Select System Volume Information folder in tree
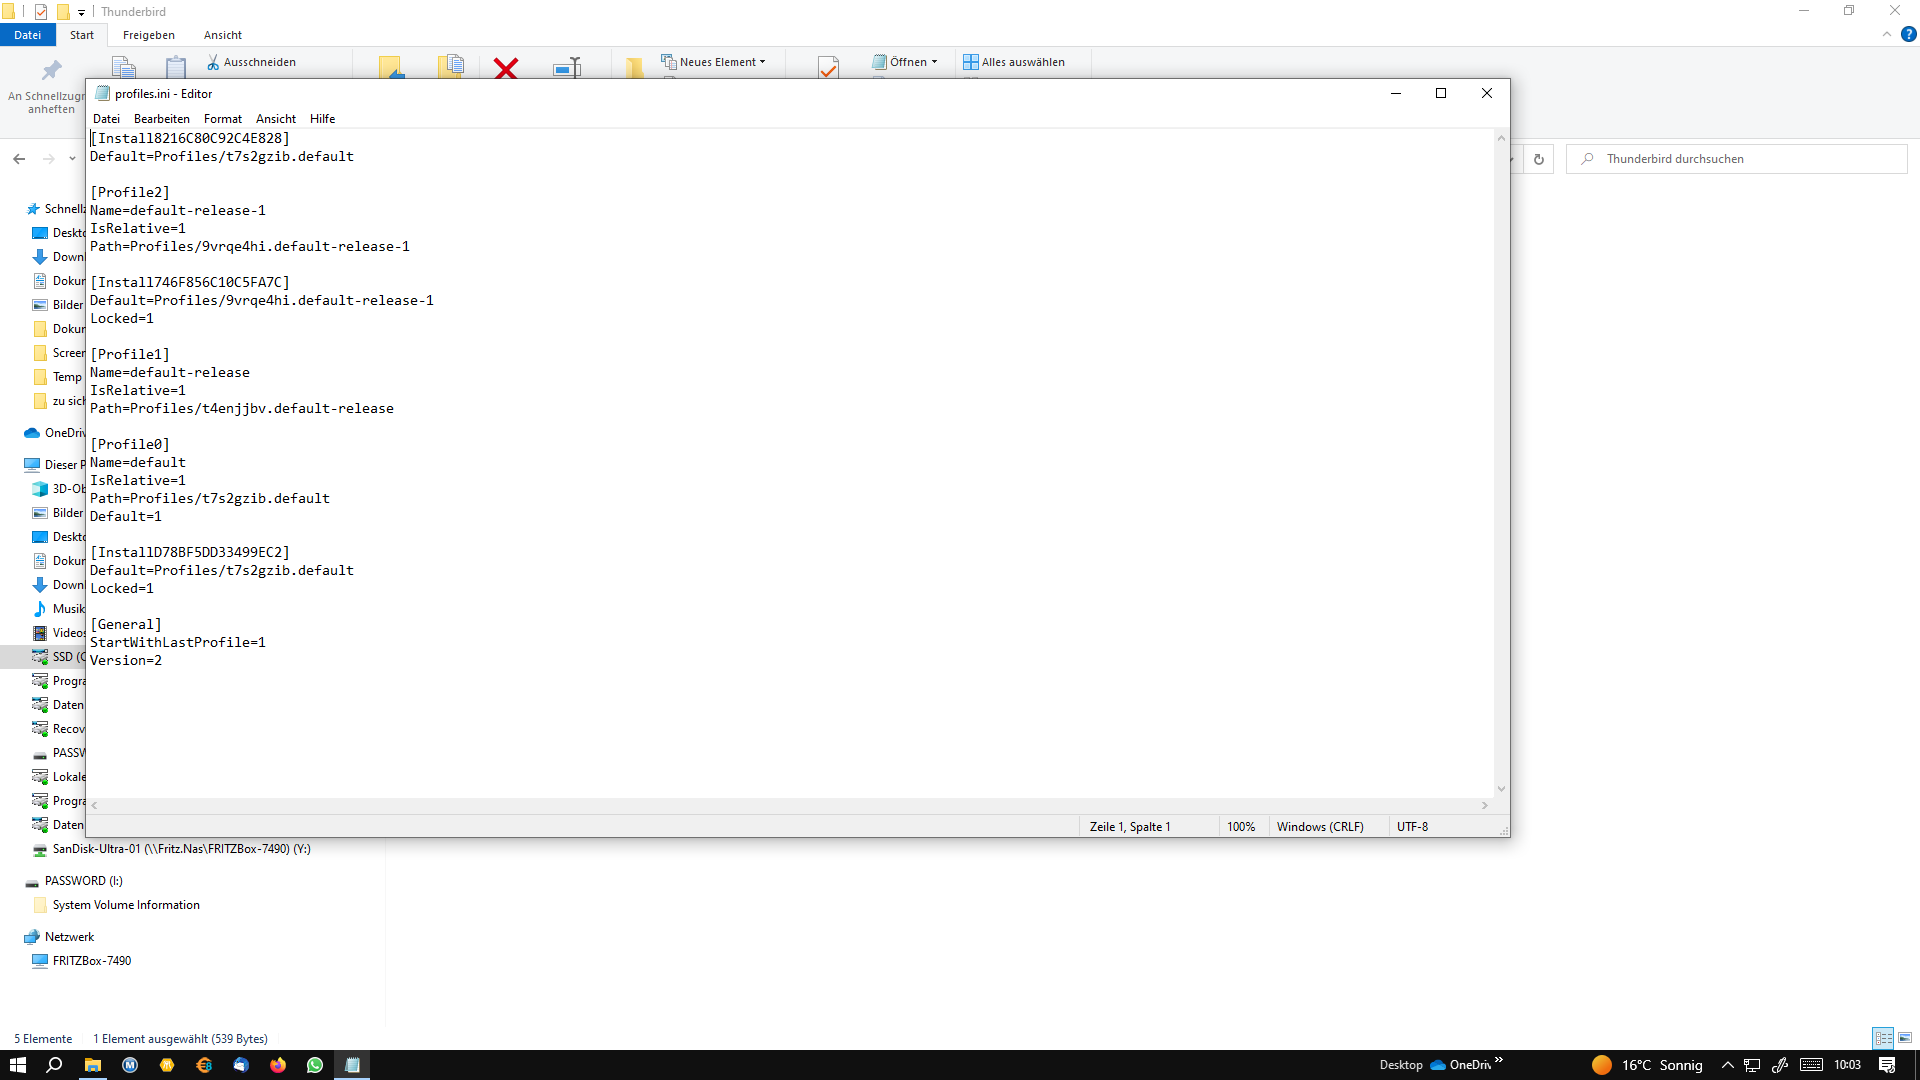This screenshot has width=1920, height=1080. coord(126,905)
